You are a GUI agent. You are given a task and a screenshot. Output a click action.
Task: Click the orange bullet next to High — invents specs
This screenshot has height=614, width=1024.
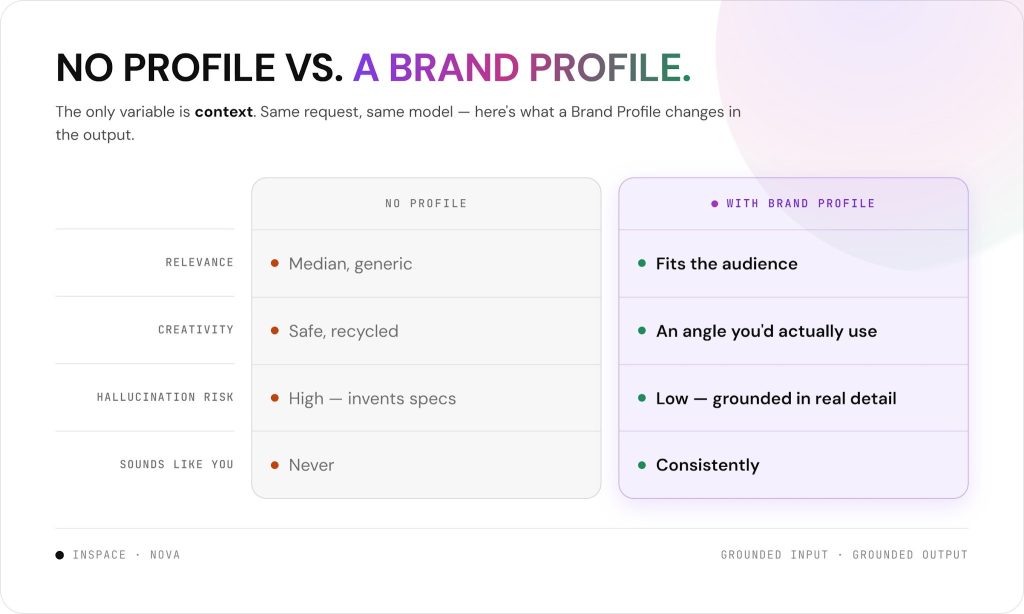pos(275,398)
